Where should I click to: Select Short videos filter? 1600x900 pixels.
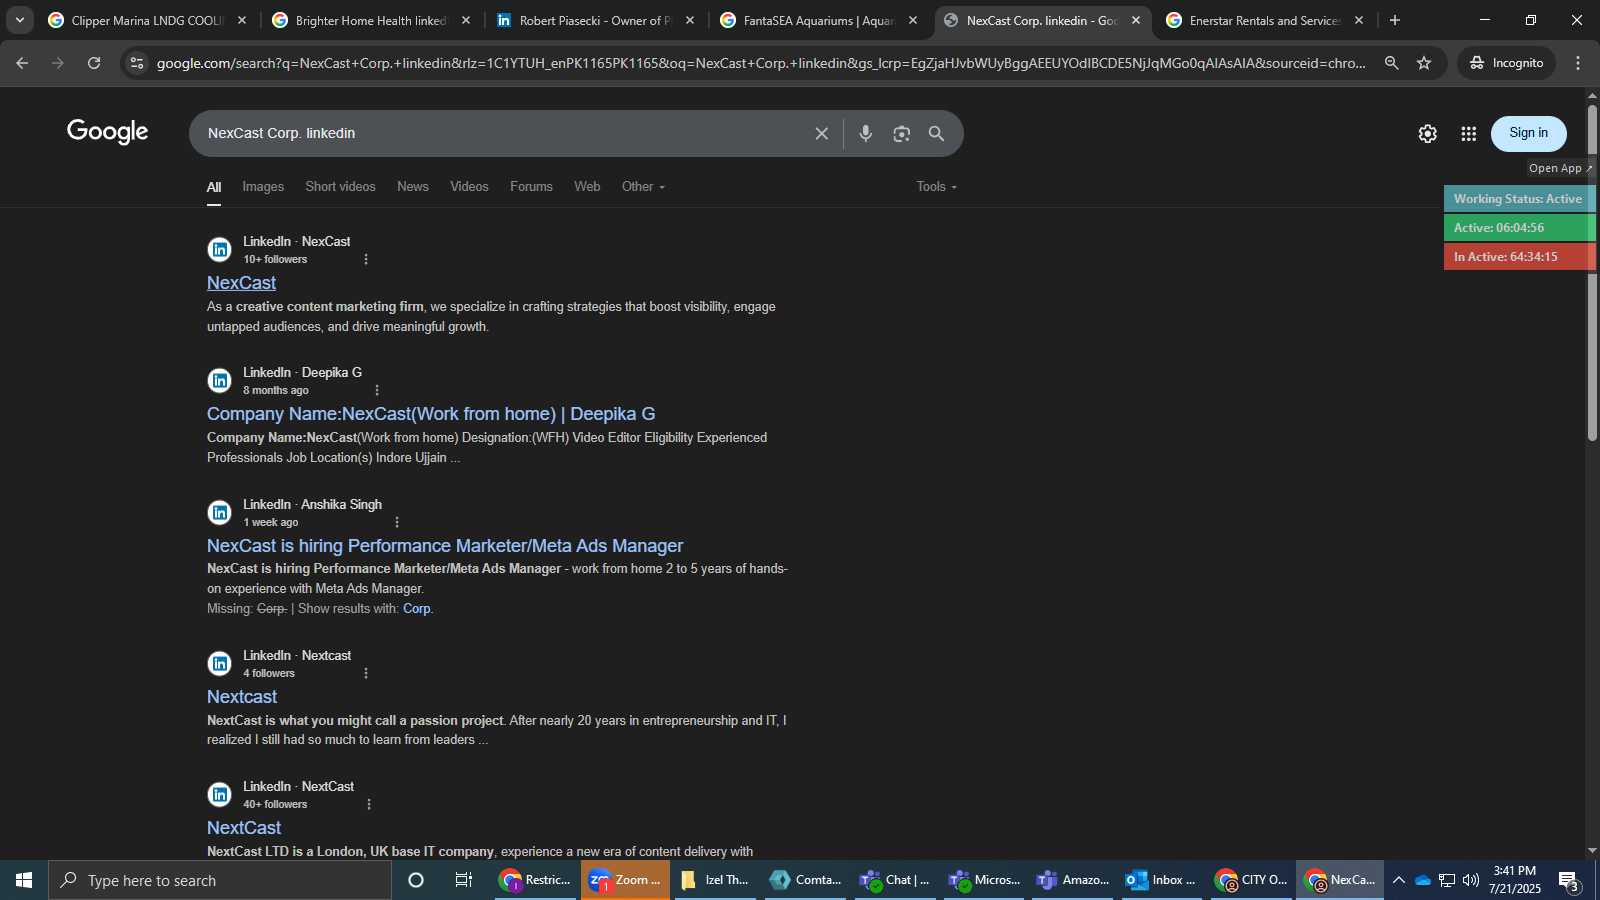coord(340,186)
